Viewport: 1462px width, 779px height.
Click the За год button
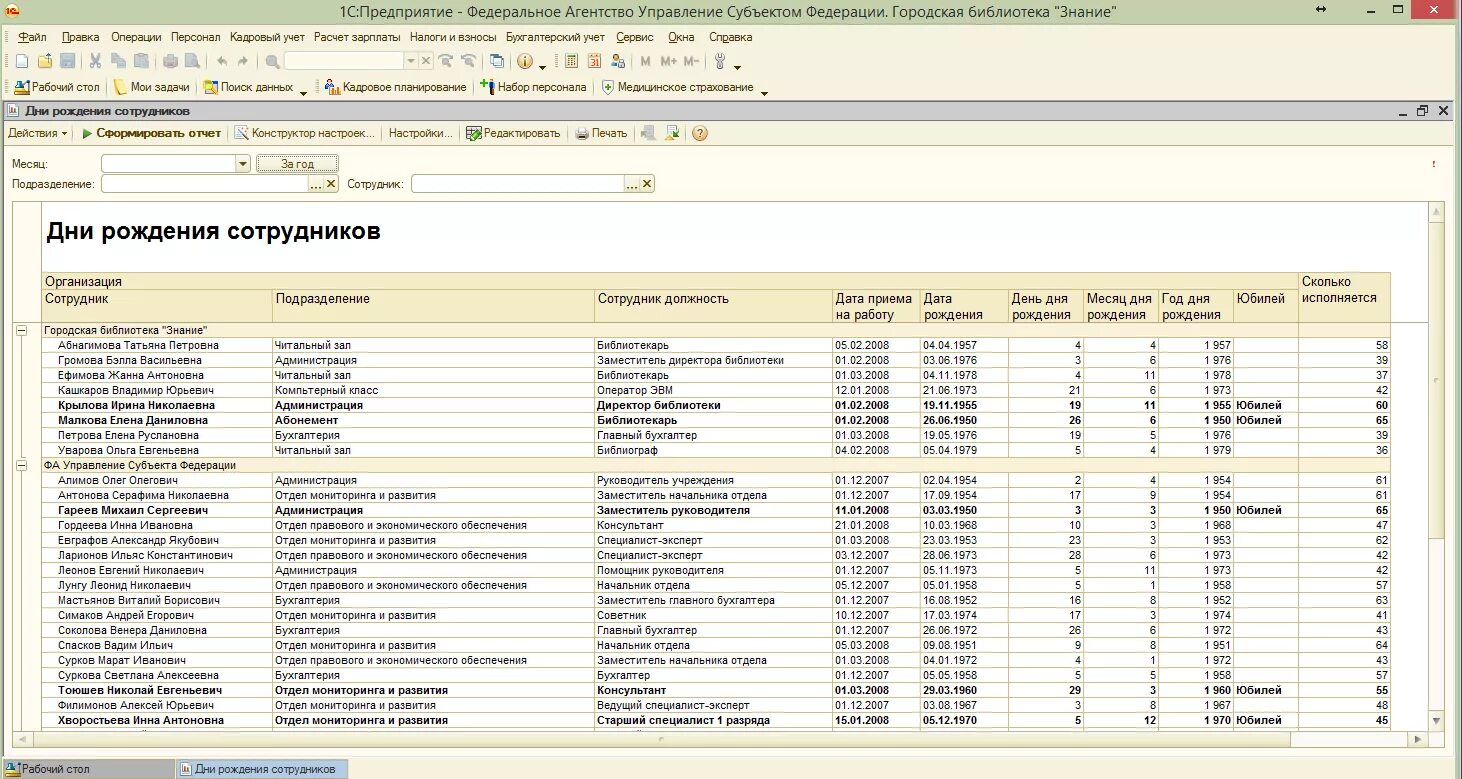(297, 164)
